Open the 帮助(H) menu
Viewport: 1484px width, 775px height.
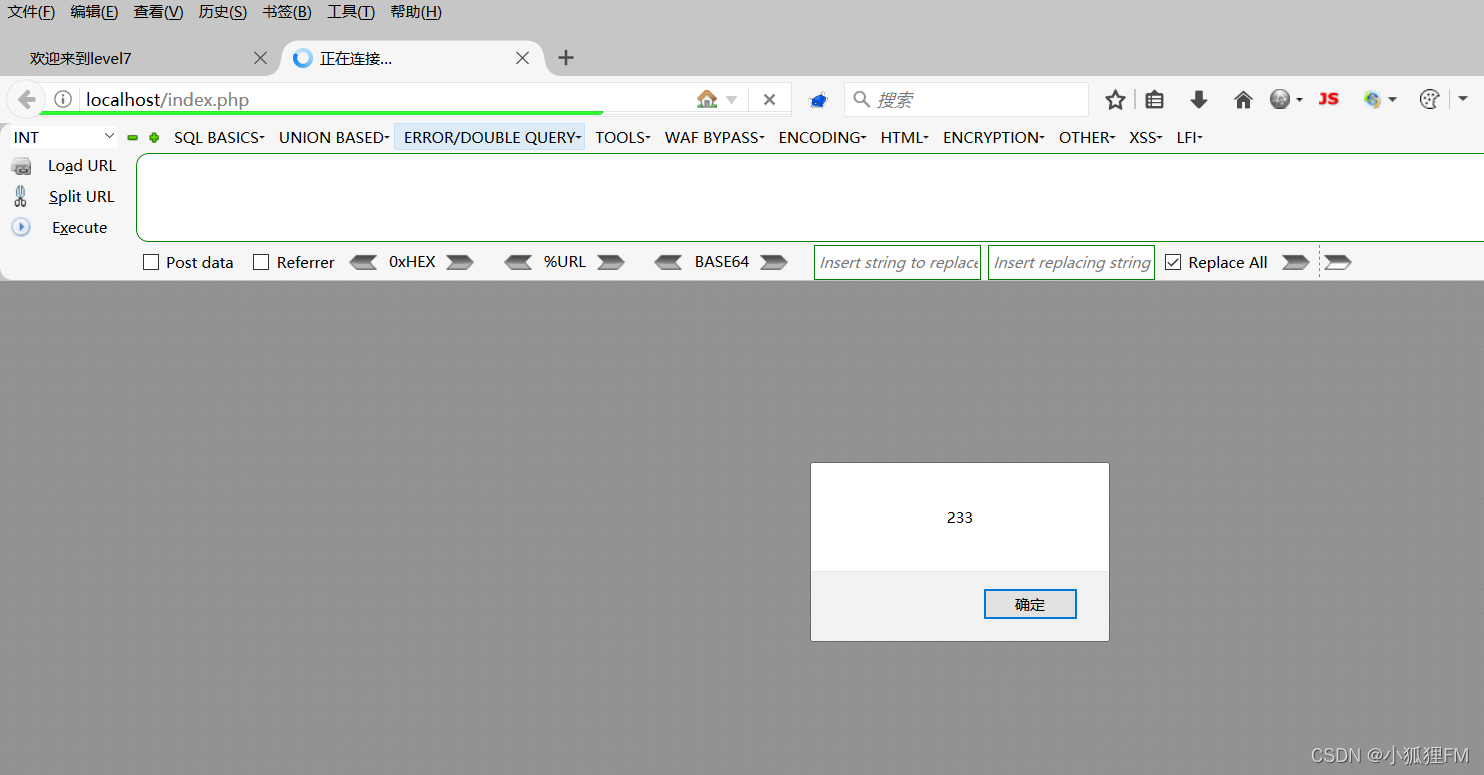point(416,12)
